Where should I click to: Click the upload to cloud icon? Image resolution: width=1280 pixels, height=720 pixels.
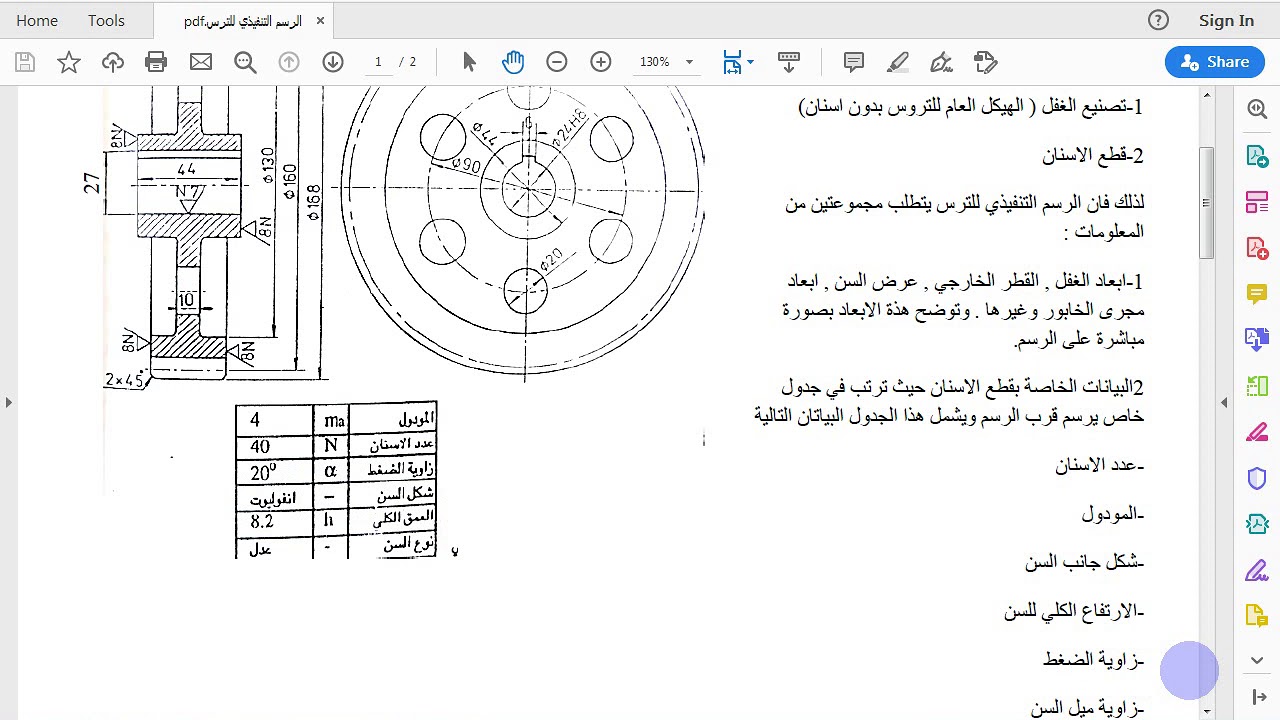point(113,62)
